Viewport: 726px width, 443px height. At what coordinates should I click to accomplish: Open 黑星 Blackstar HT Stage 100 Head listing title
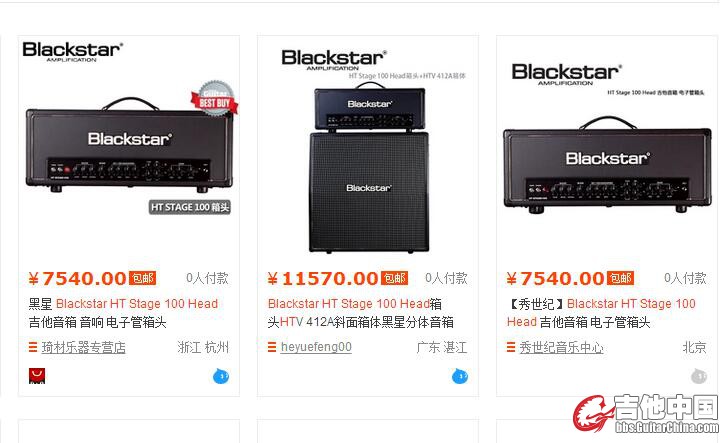pos(123,313)
